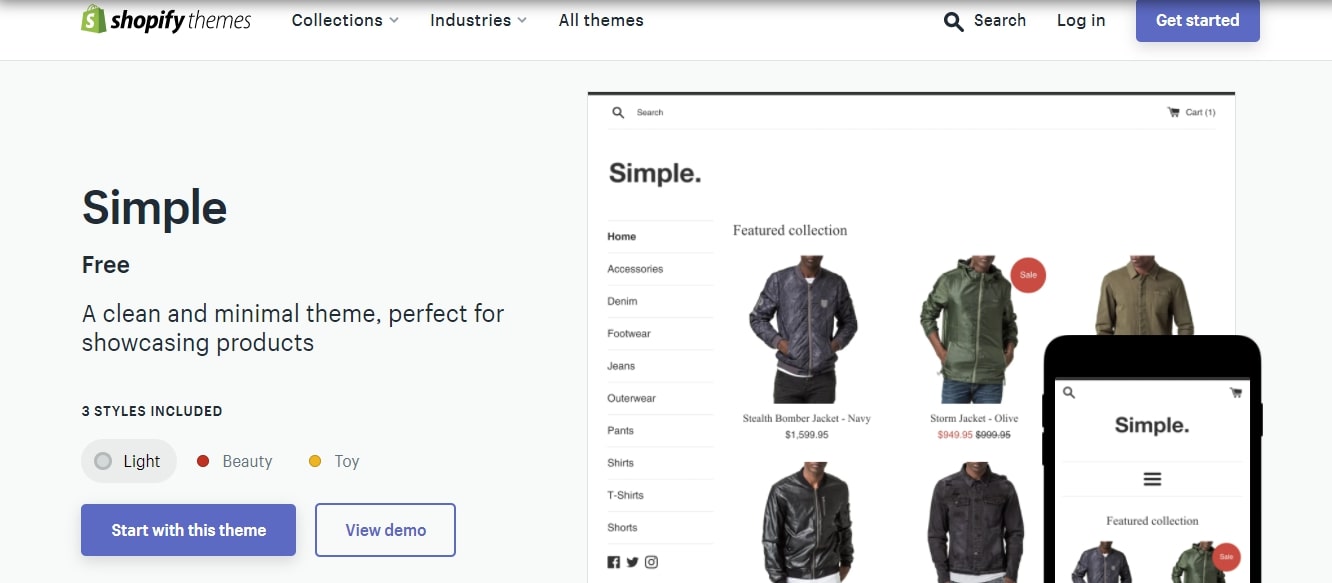1332x583 pixels.
Task: Click the preview search magnifier icon
Action: pos(618,113)
